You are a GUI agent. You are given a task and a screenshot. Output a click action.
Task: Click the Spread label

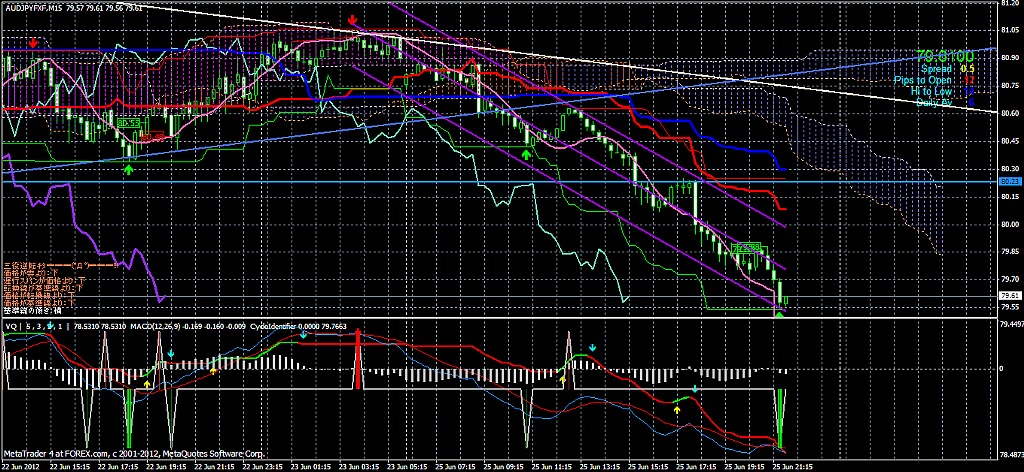934,68
